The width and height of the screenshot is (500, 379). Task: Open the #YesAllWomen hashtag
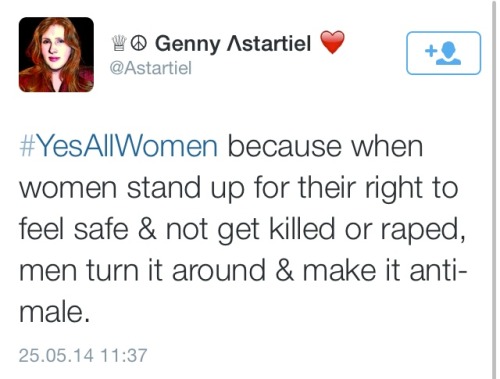pos(119,146)
